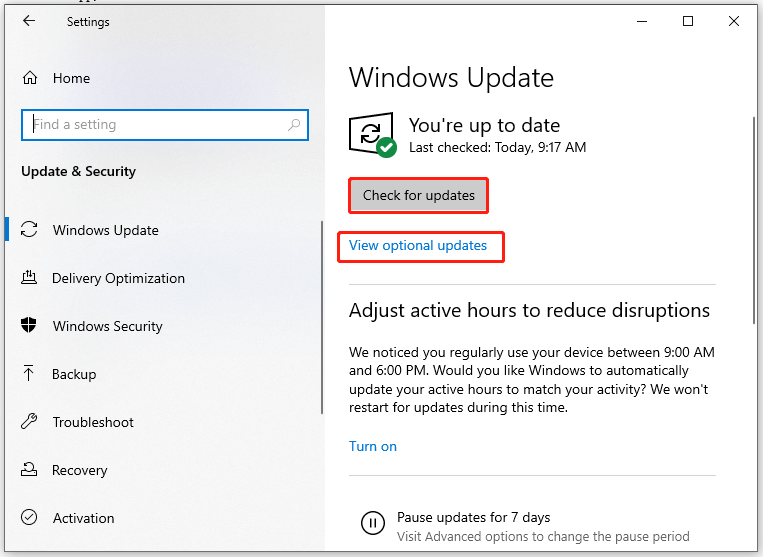This screenshot has width=763, height=557.
Task: Click the Delivery Optimization icon
Action: (29, 277)
